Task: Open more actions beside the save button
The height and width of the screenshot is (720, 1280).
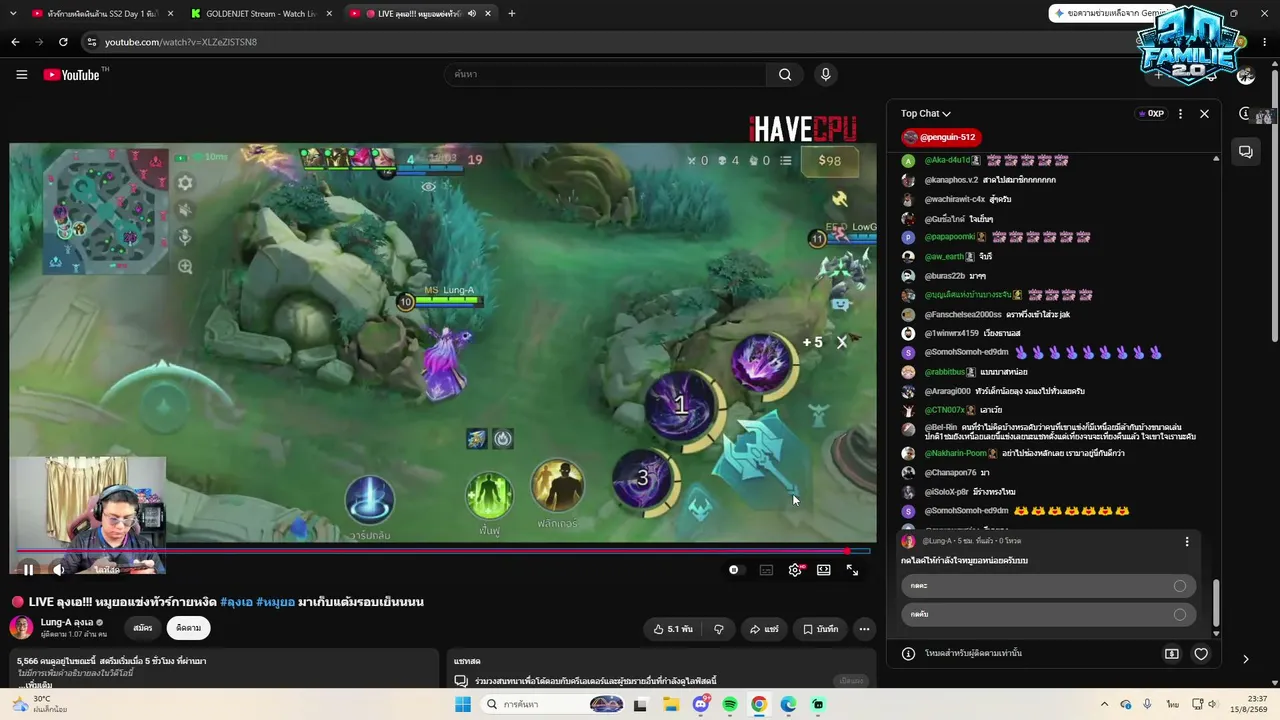Action: click(x=864, y=629)
